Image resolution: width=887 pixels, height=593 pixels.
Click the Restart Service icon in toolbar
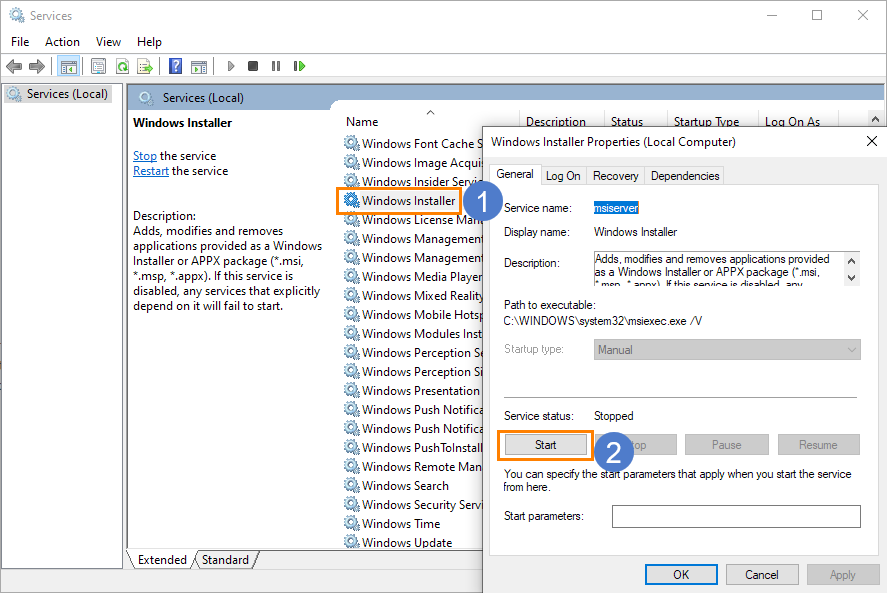[299, 66]
